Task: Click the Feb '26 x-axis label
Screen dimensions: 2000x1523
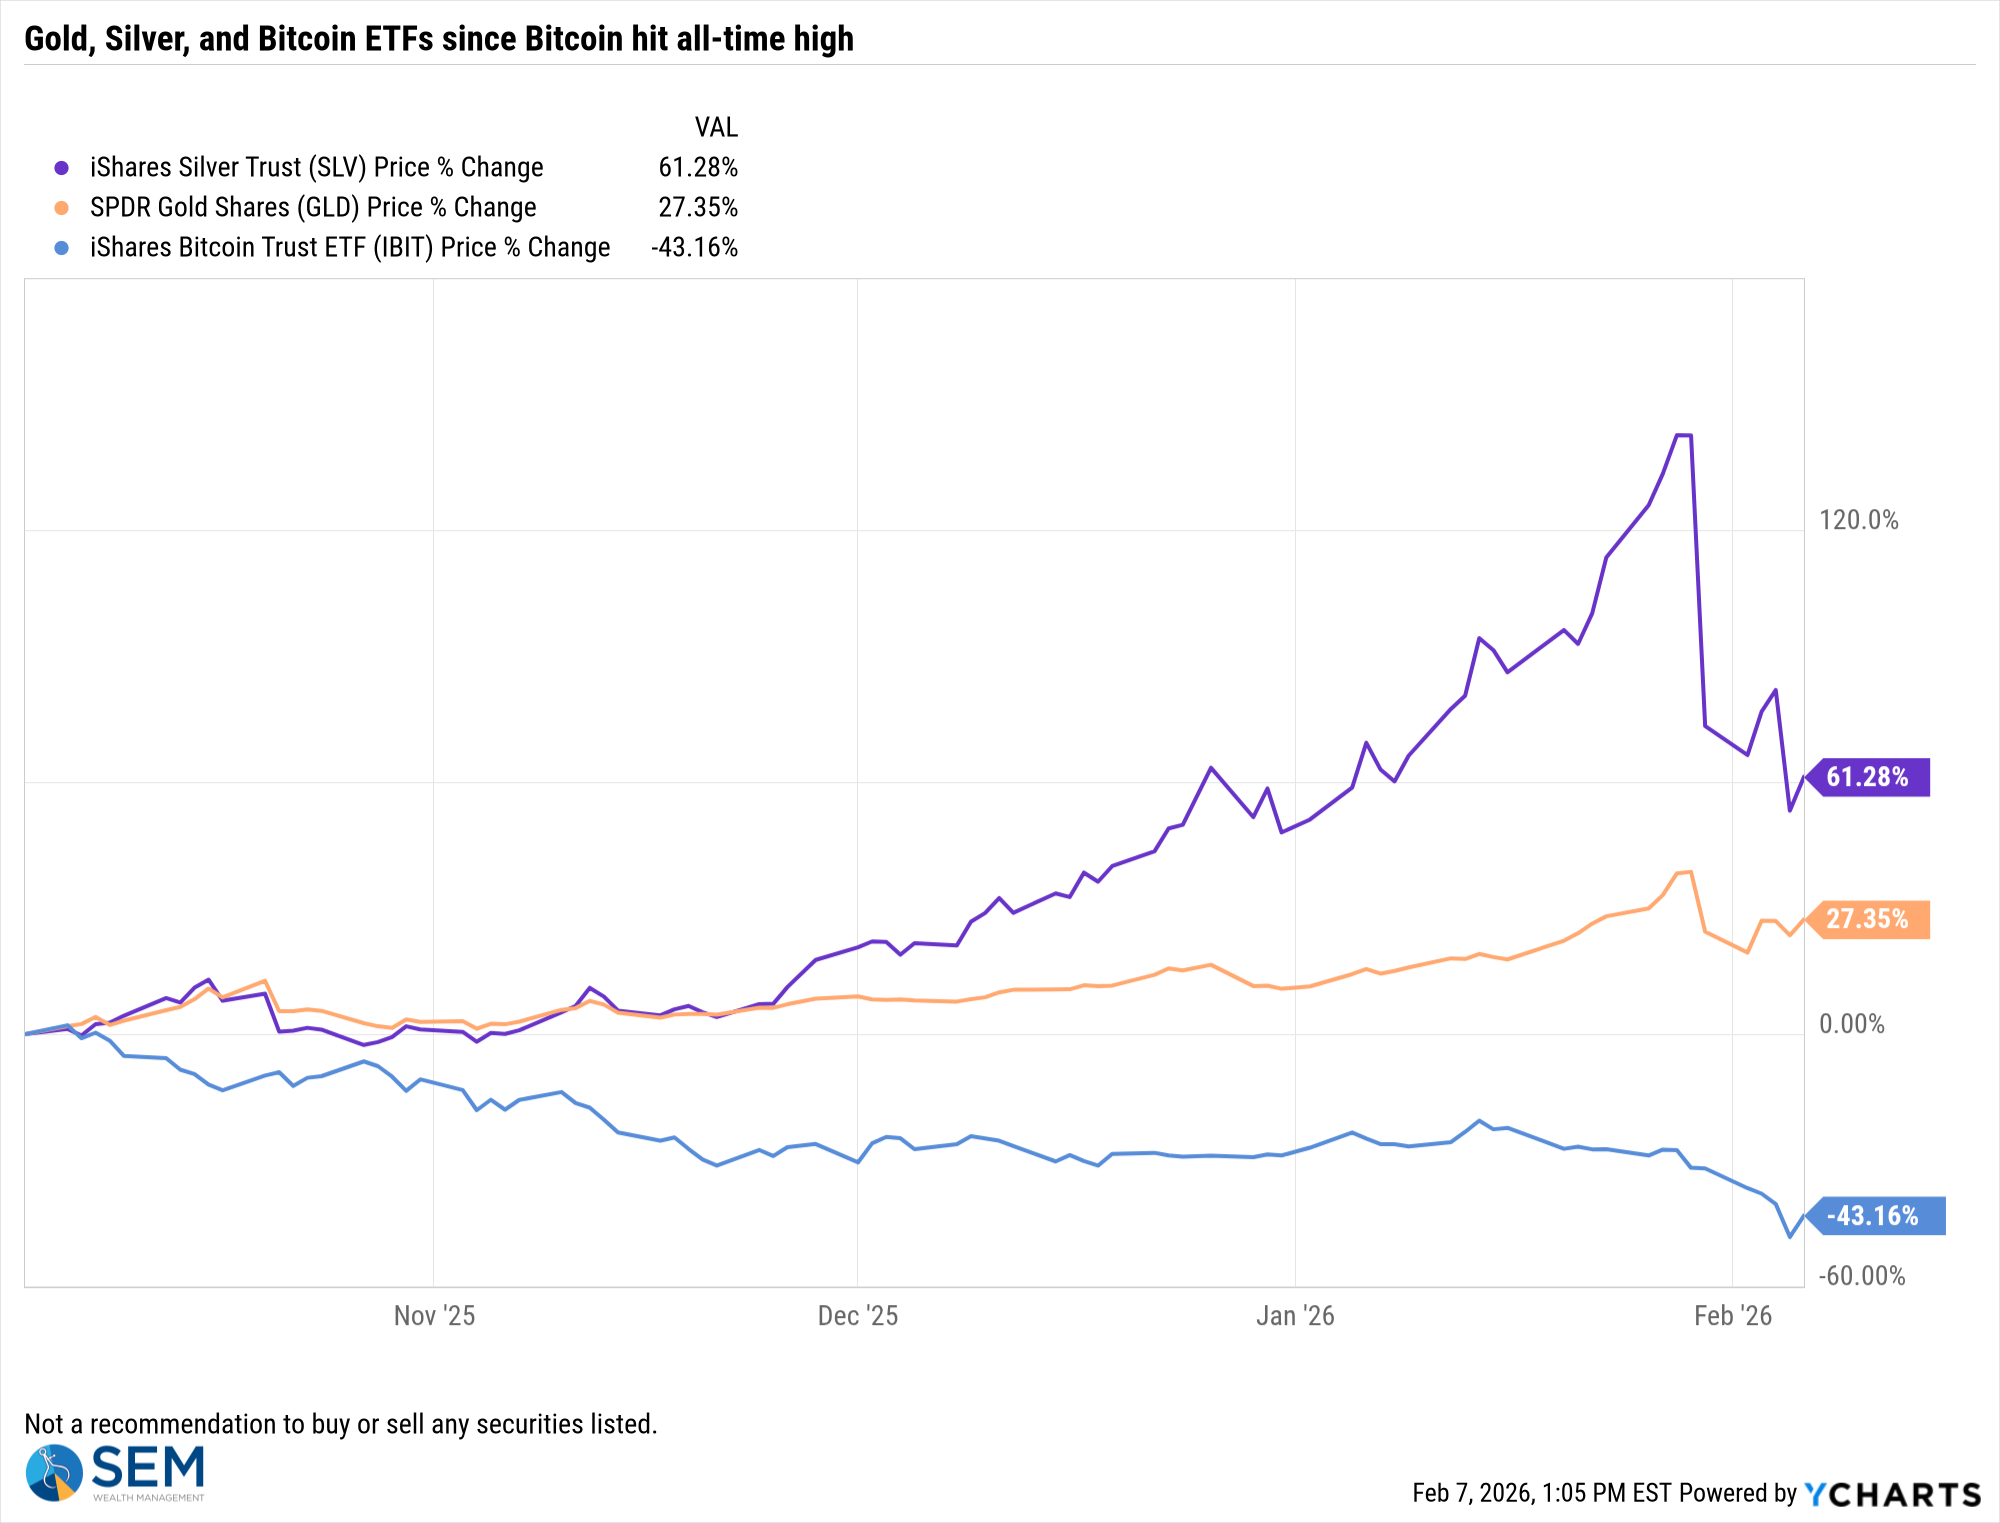Action: tap(1732, 1315)
